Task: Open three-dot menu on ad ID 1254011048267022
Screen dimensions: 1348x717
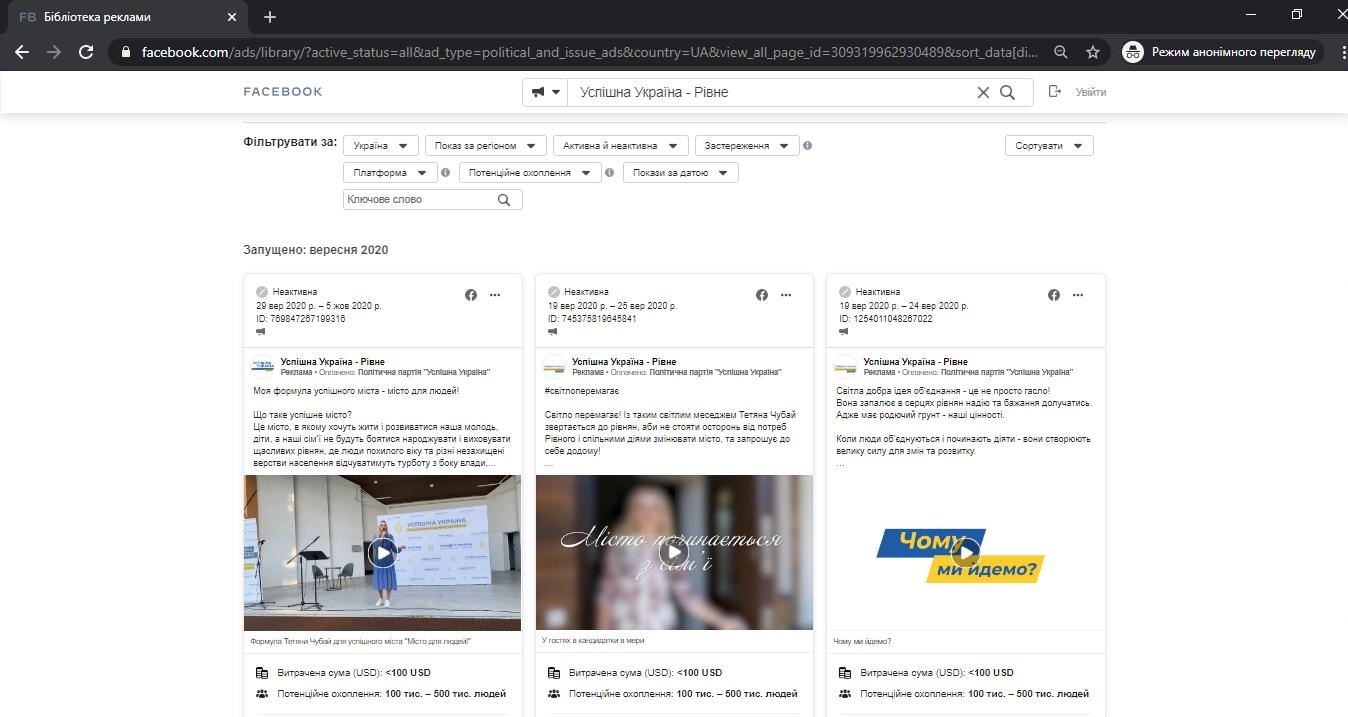Action: coord(1078,295)
